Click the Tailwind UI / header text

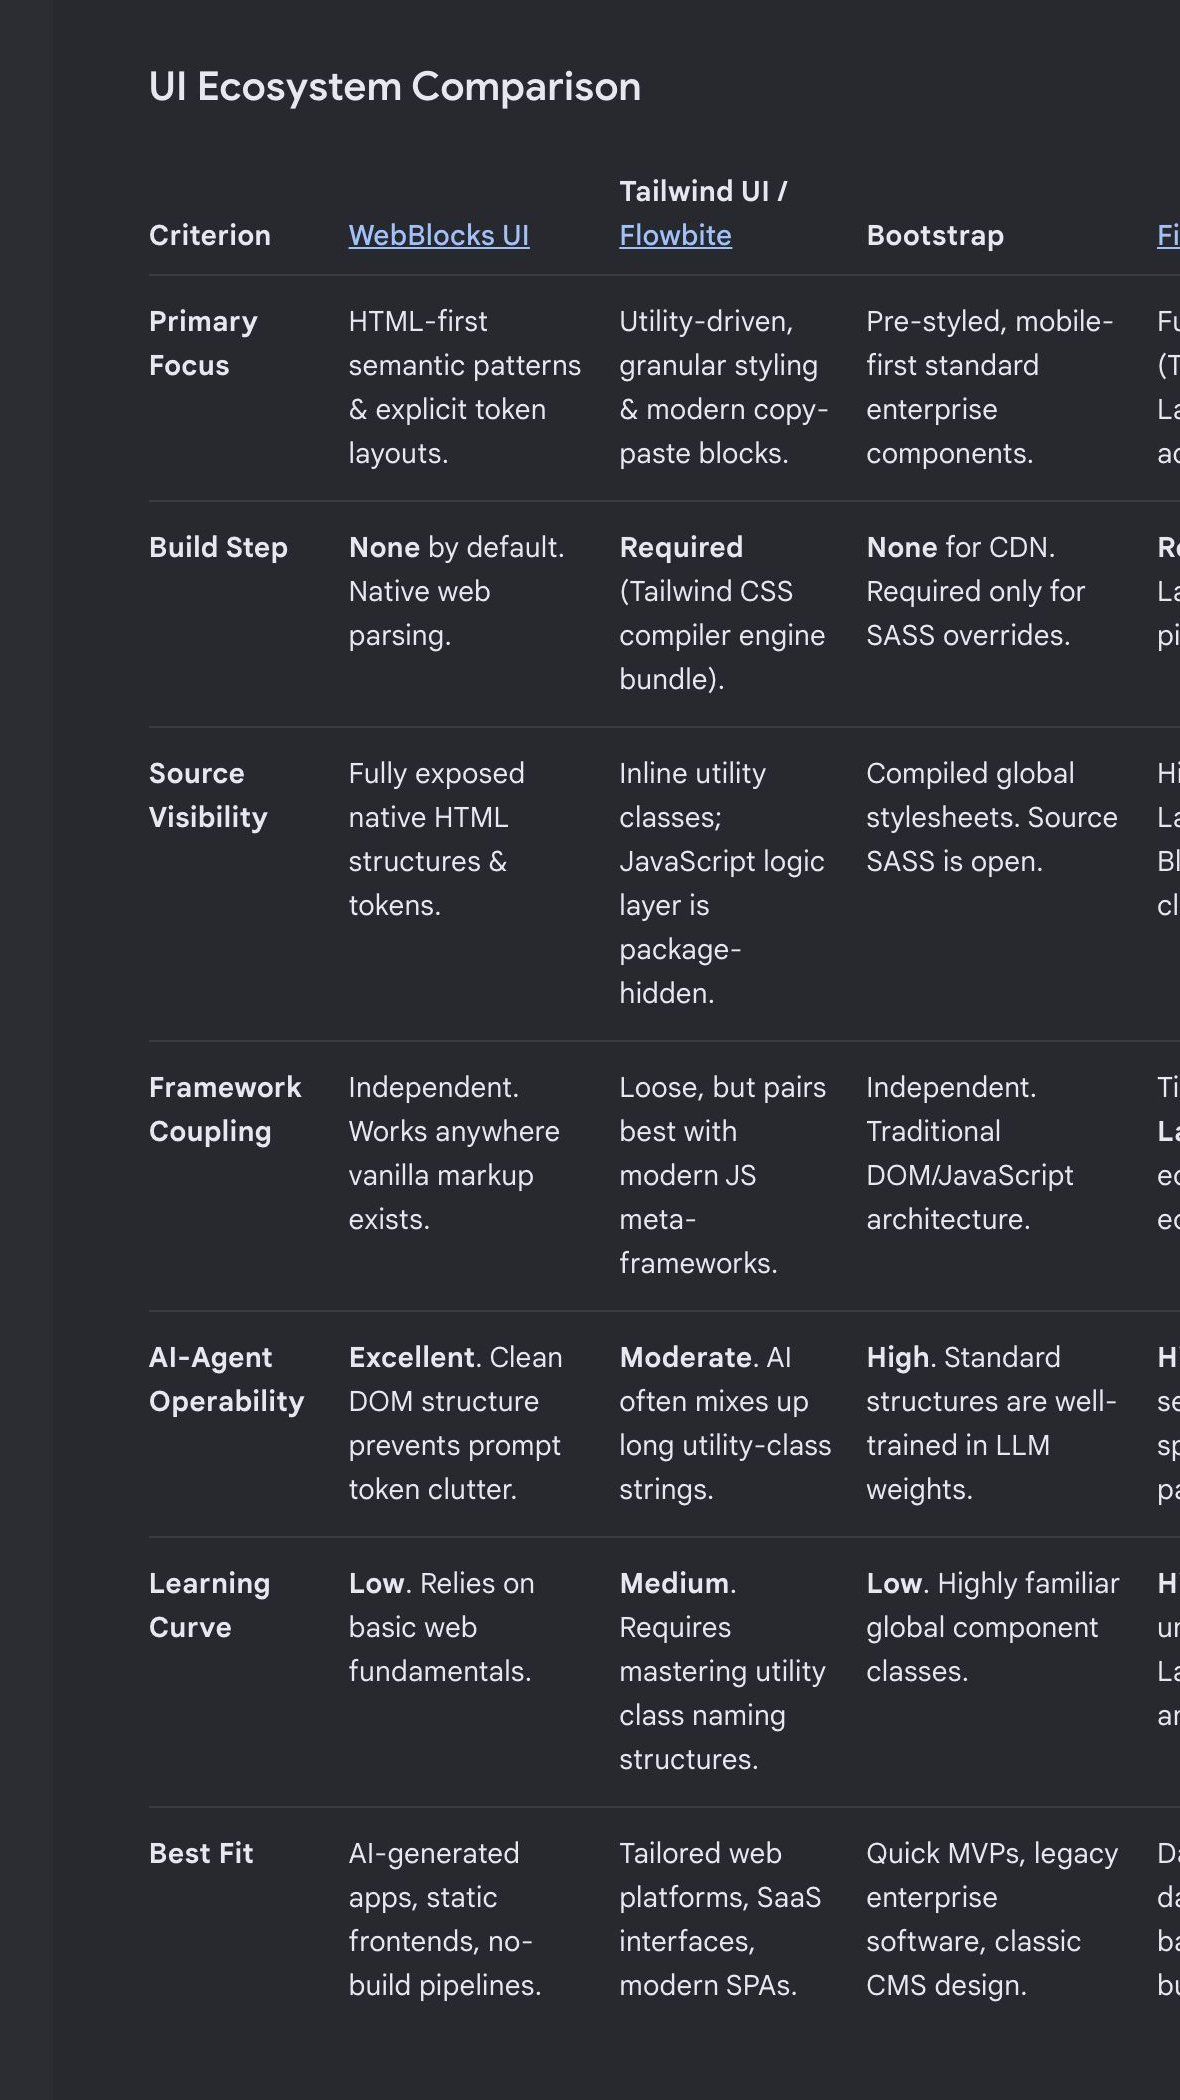(703, 191)
